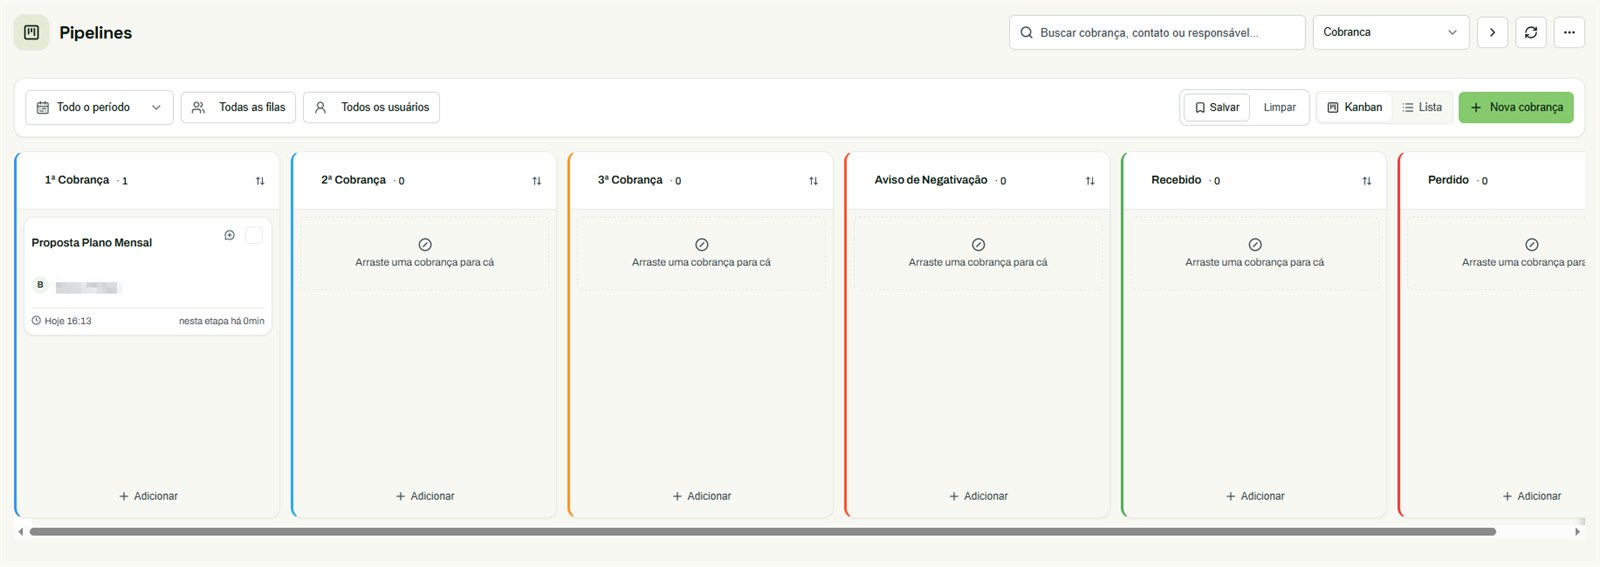Click the Pipelines page heading
Viewport: 1600px width, 567px height.
pyautogui.click(x=95, y=32)
